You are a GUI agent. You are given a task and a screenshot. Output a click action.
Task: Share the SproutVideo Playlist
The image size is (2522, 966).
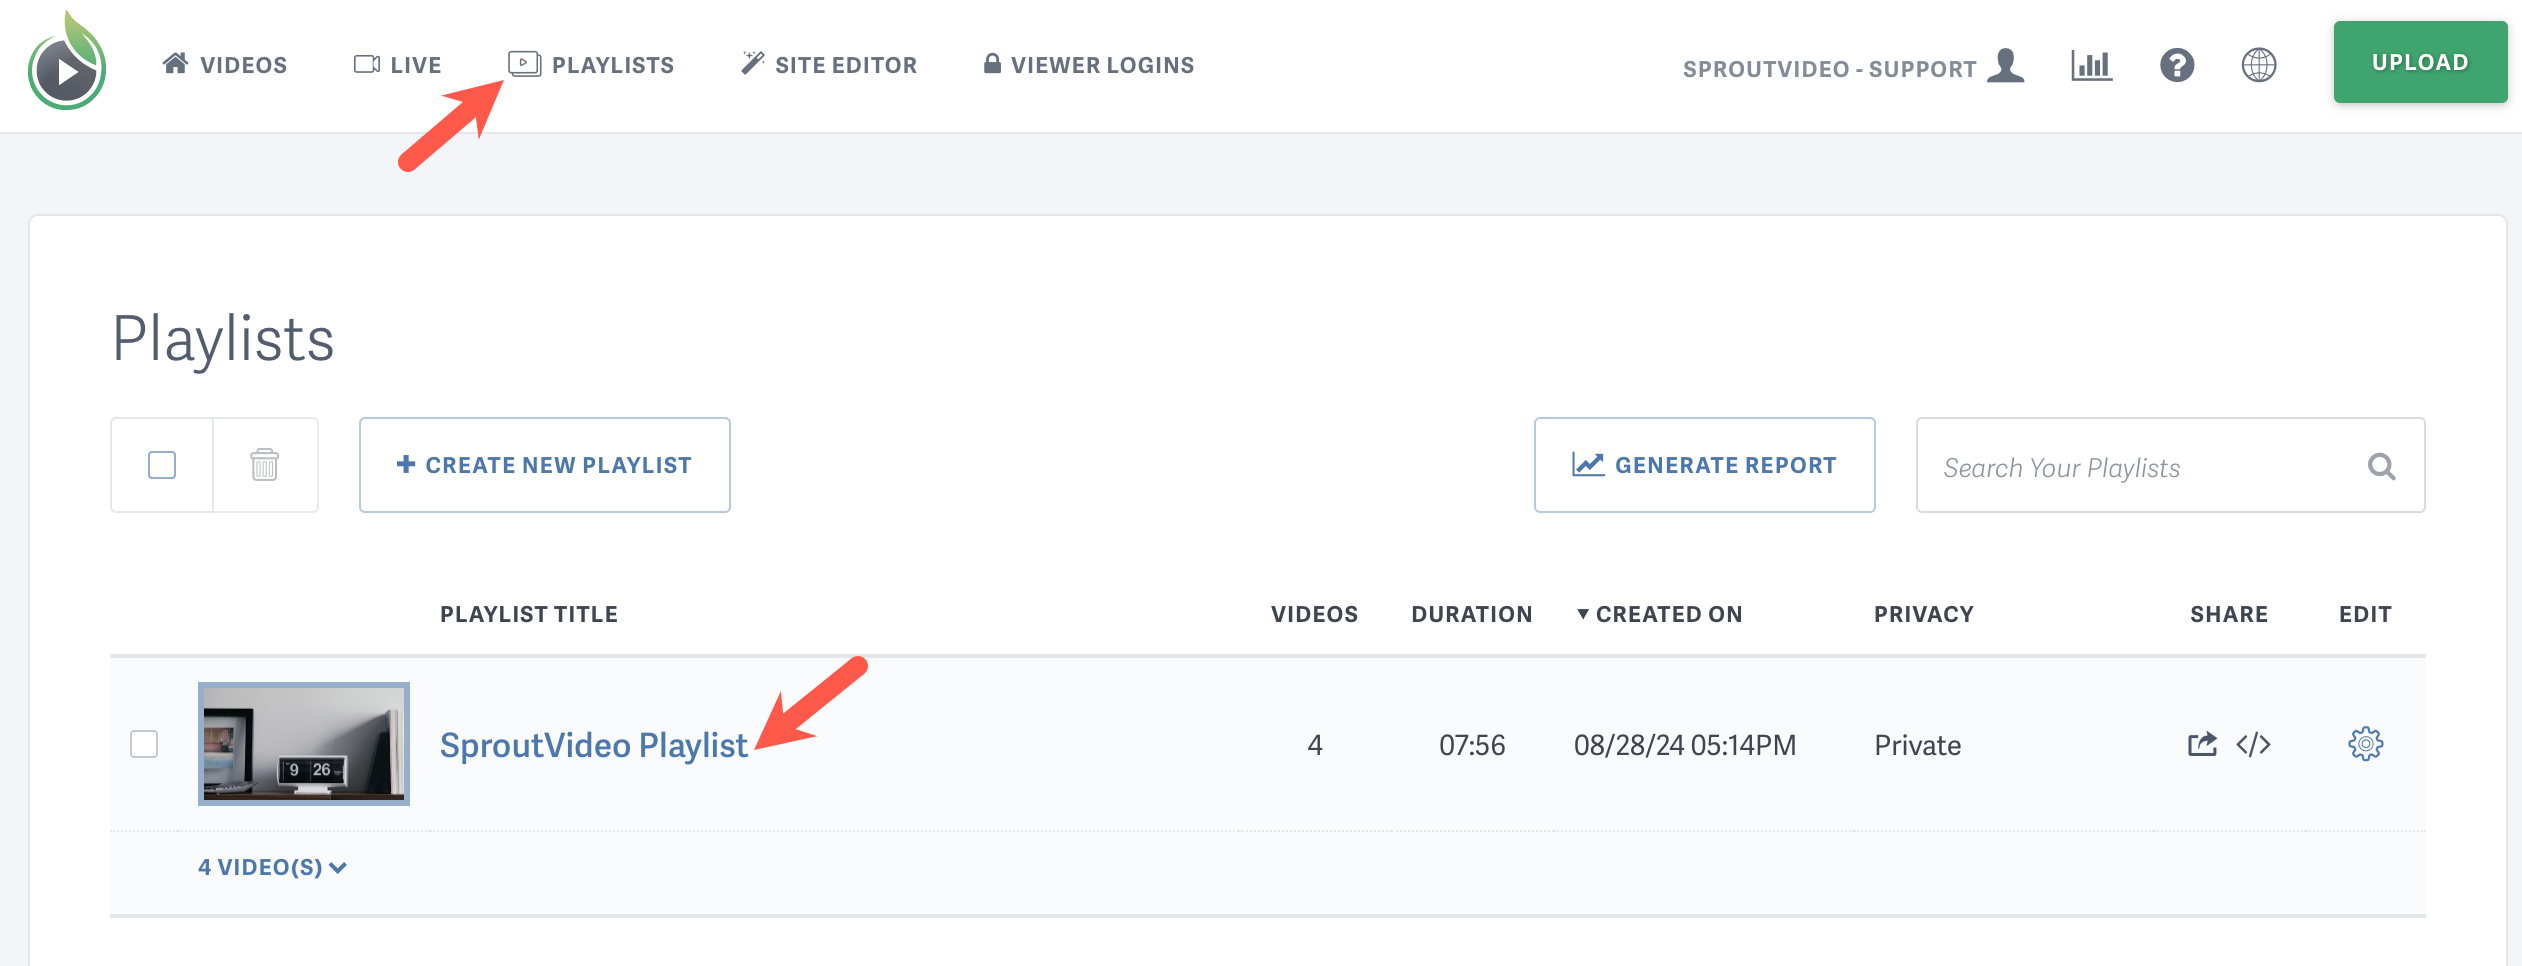[2200, 744]
